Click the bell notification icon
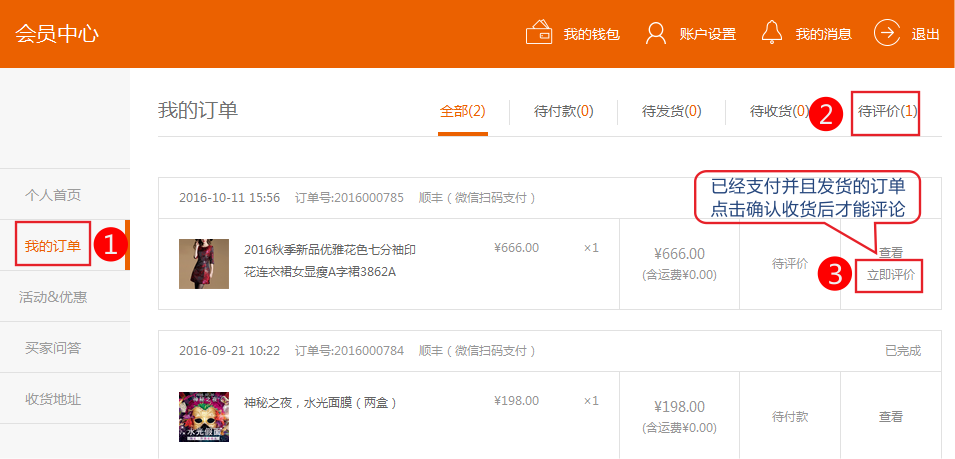This screenshot has width=955, height=459. (x=771, y=33)
